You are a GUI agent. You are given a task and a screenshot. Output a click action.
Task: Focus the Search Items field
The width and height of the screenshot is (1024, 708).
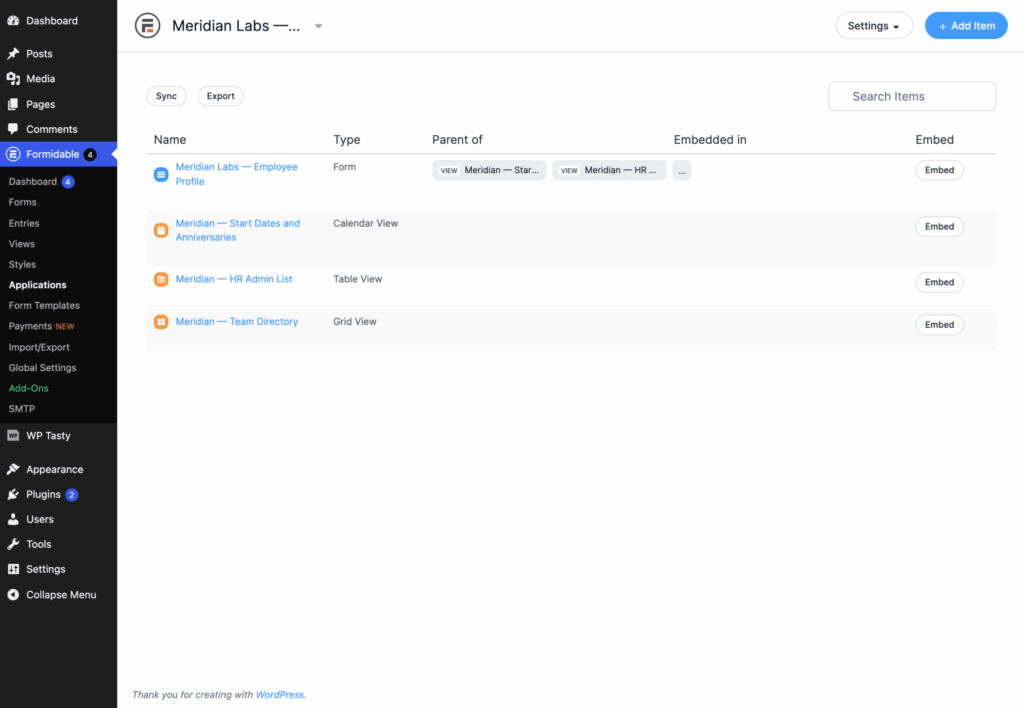(912, 97)
